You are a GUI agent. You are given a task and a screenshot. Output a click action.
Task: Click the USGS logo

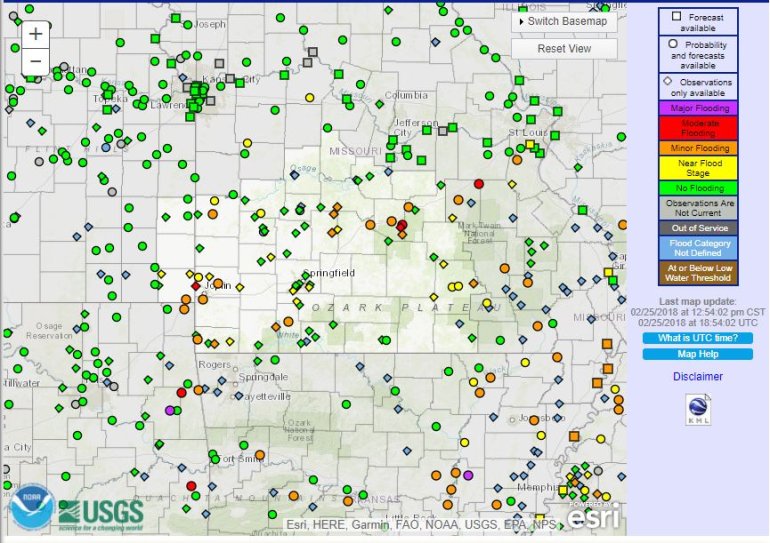pyautogui.click(x=101, y=515)
